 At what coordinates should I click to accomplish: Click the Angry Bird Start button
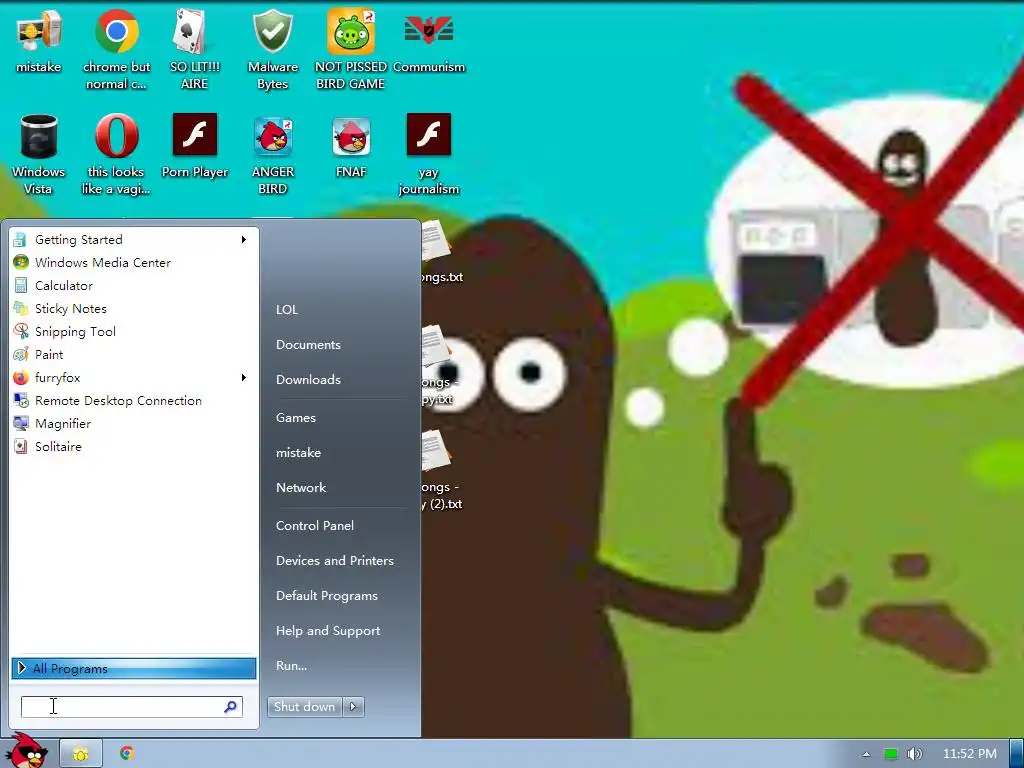(26, 751)
